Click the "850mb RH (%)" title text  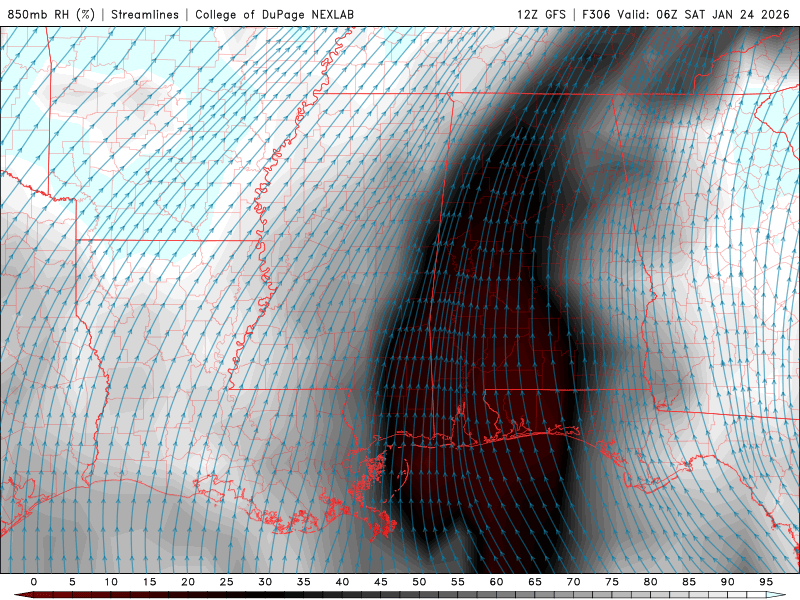[51, 14]
